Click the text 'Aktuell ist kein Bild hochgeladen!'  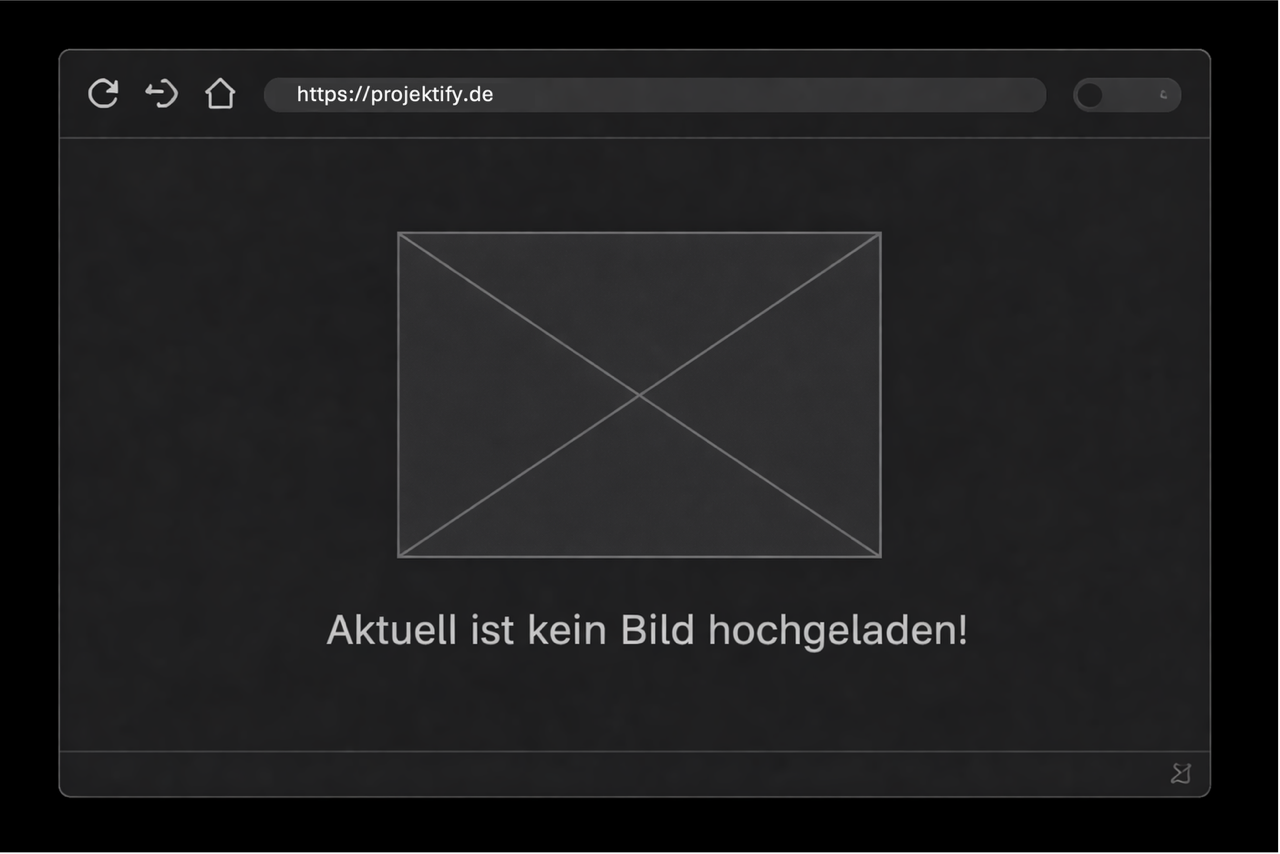pyautogui.click(x=647, y=631)
